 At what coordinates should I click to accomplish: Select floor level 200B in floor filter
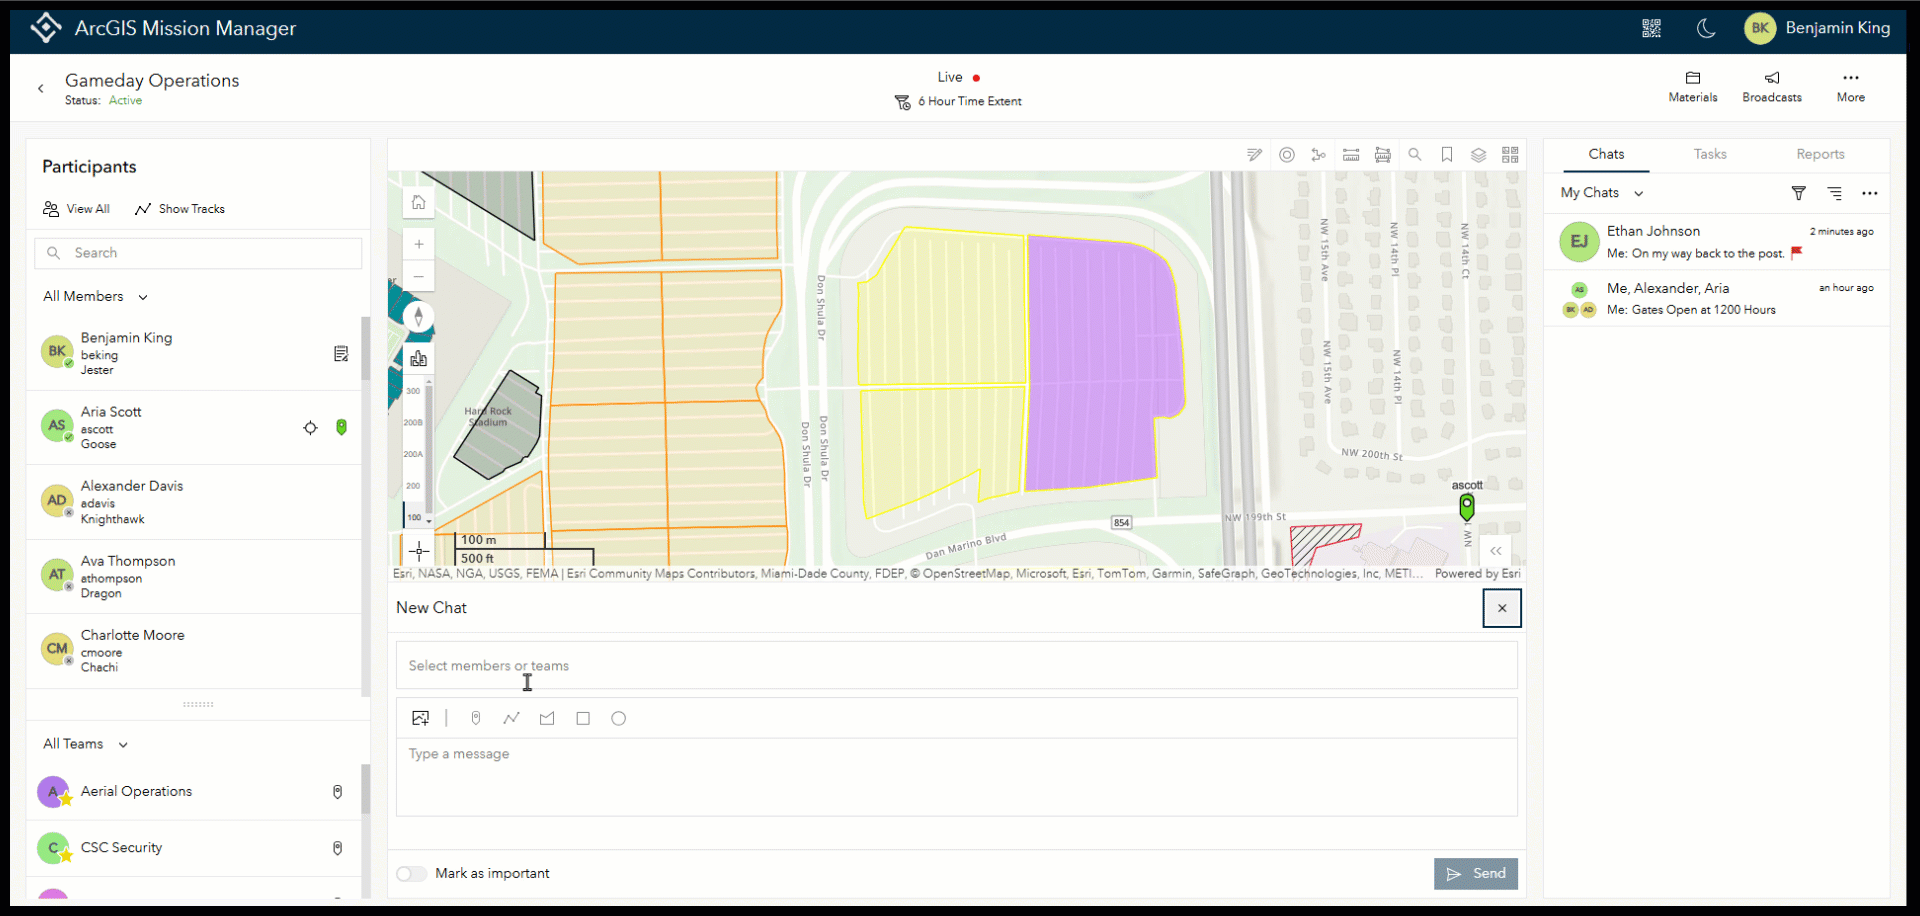[413, 423]
